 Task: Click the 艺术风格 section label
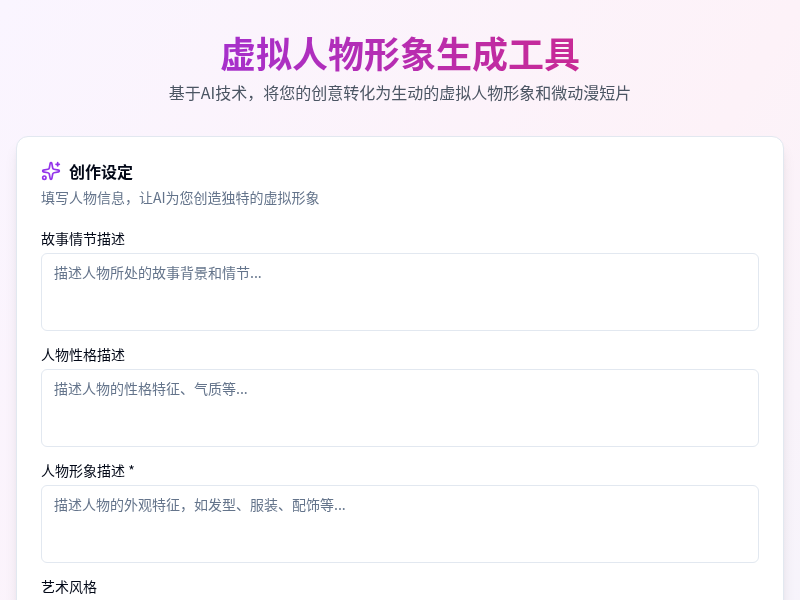pos(68,588)
